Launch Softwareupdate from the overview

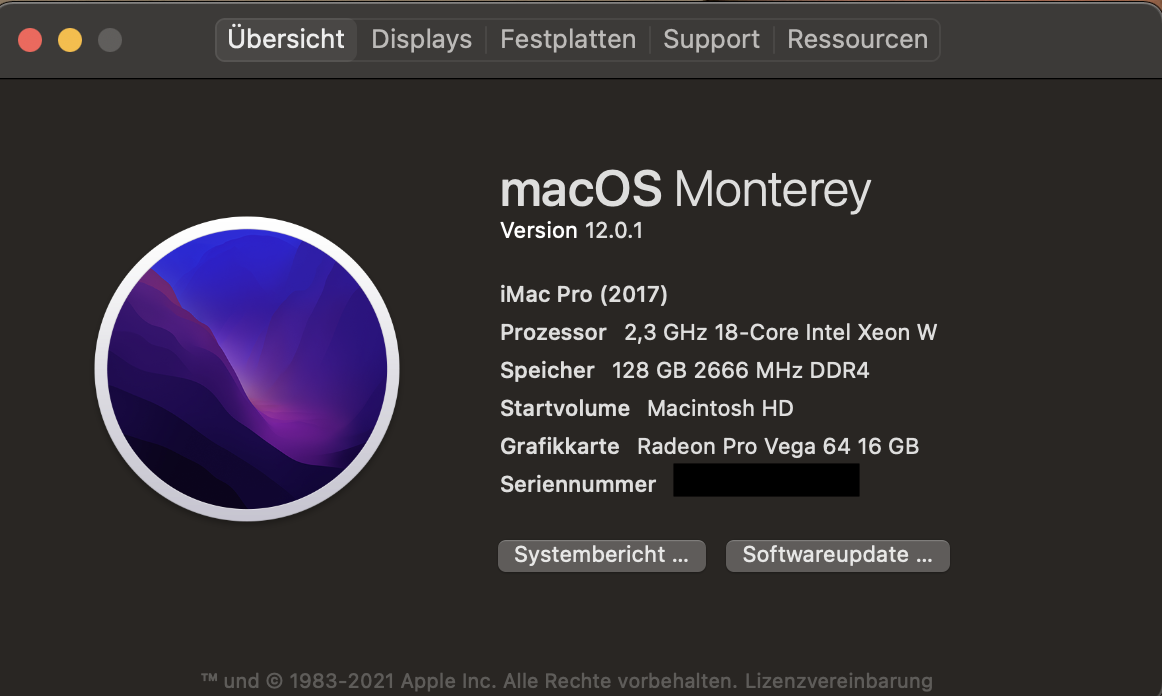[x=837, y=555]
